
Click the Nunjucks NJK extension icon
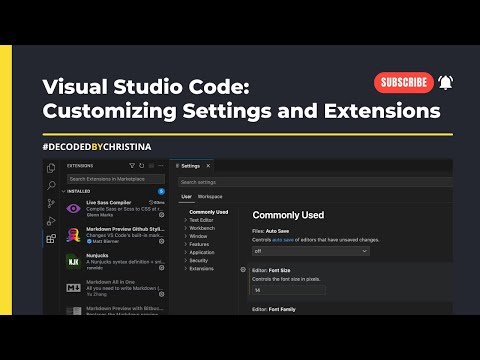tap(73, 262)
